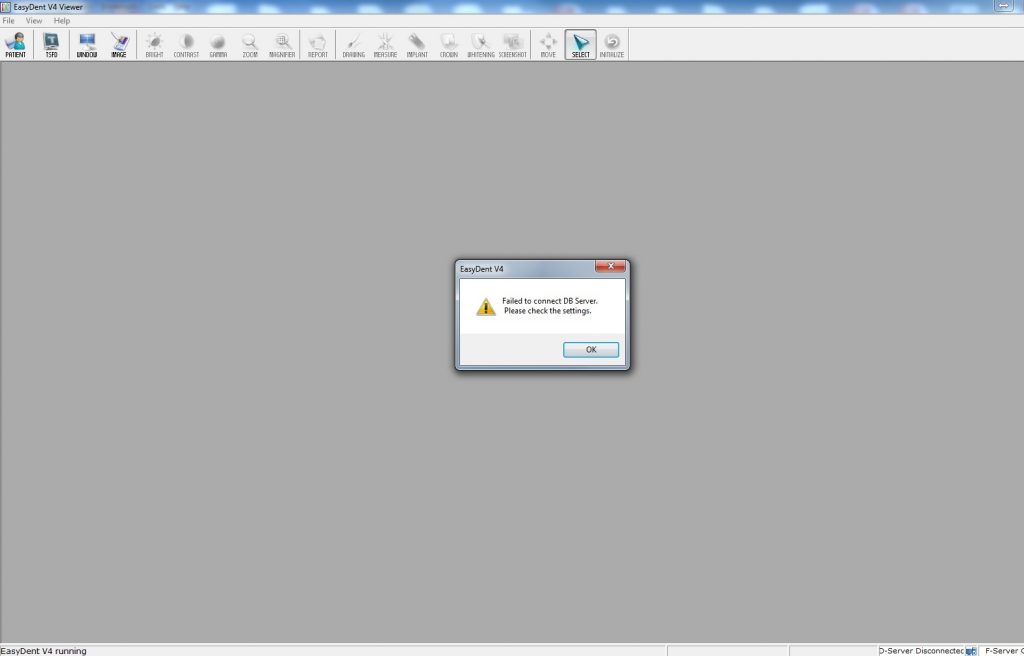The height and width of the screenshot is (656, 1024).
Task: Click the server connection status icon
Action: (x=971, y=651)
